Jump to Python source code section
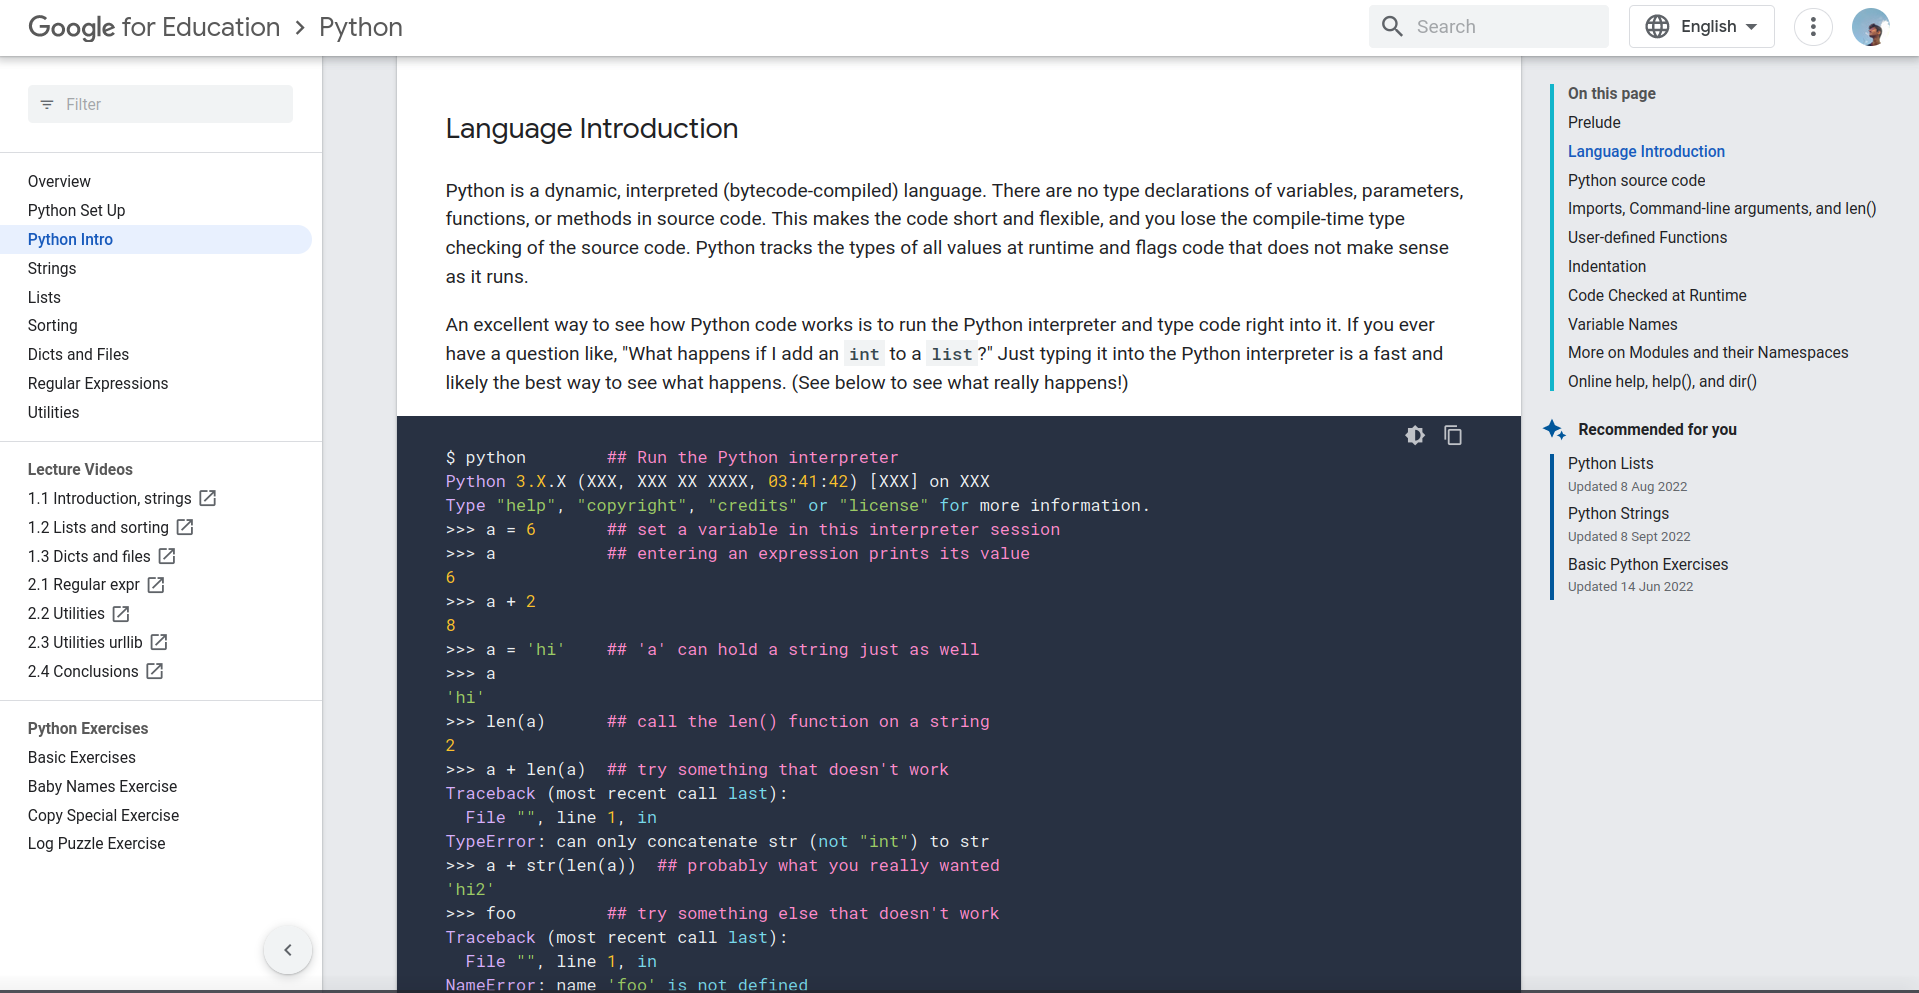1919x993 pixels. tap(1636, 180)
